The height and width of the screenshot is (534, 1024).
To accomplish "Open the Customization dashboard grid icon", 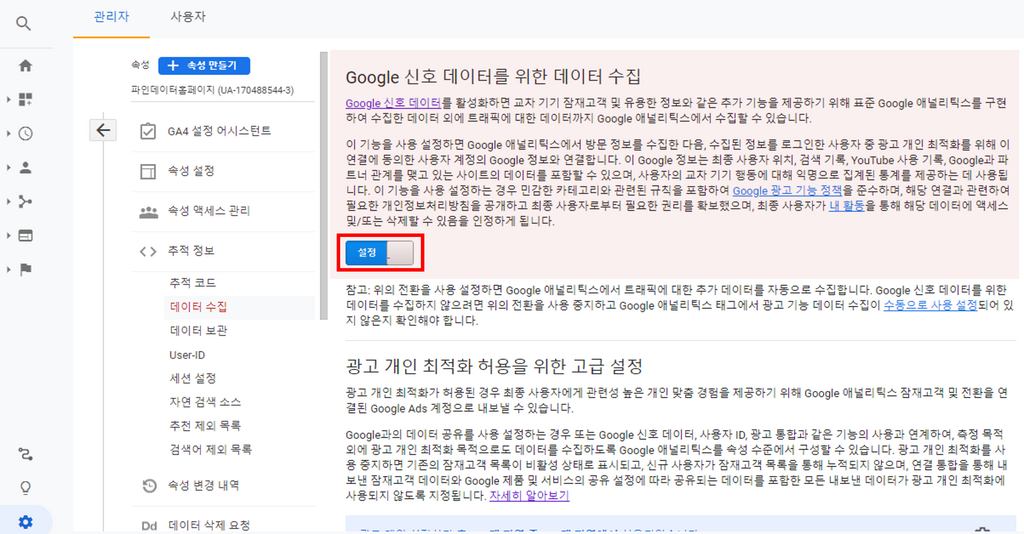I will pos(25,99).
